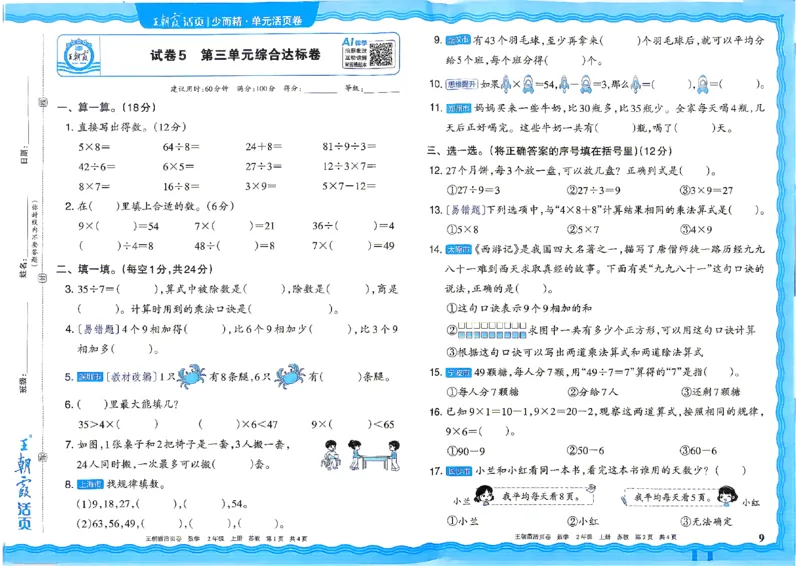Click the problem '64÷8='
The height and width of the screenshot is (566, 800).
(181, 147)
